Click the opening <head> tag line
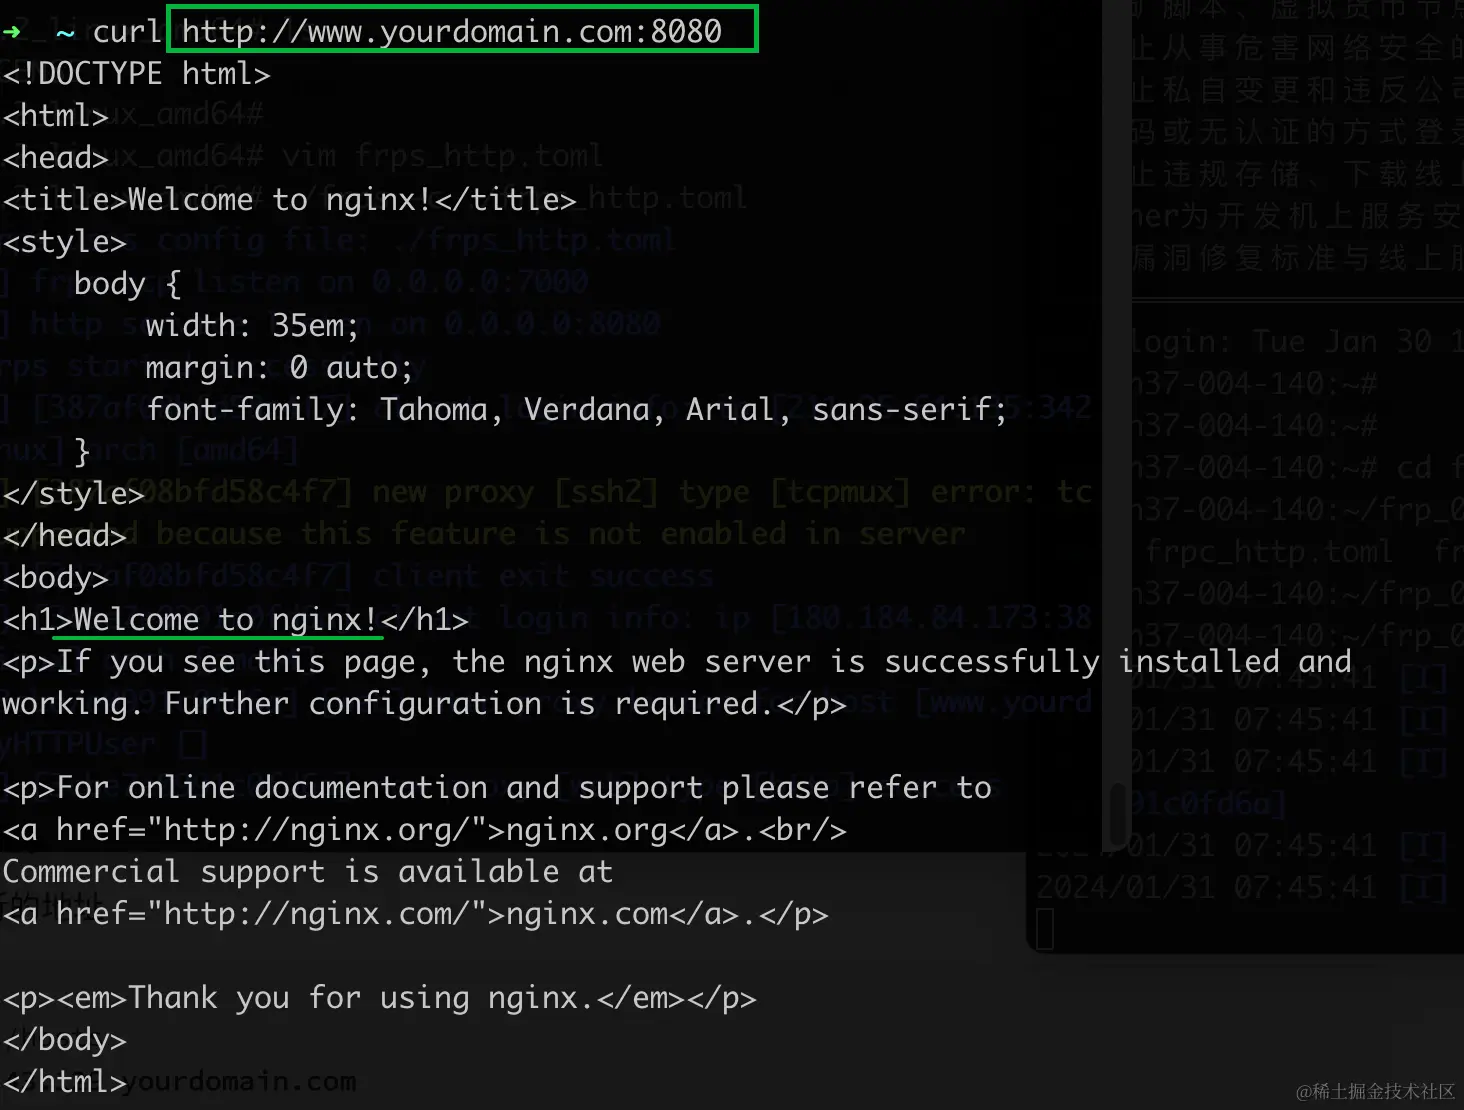The height and width of the screenshot is (1110, 1464). (55, 158)
